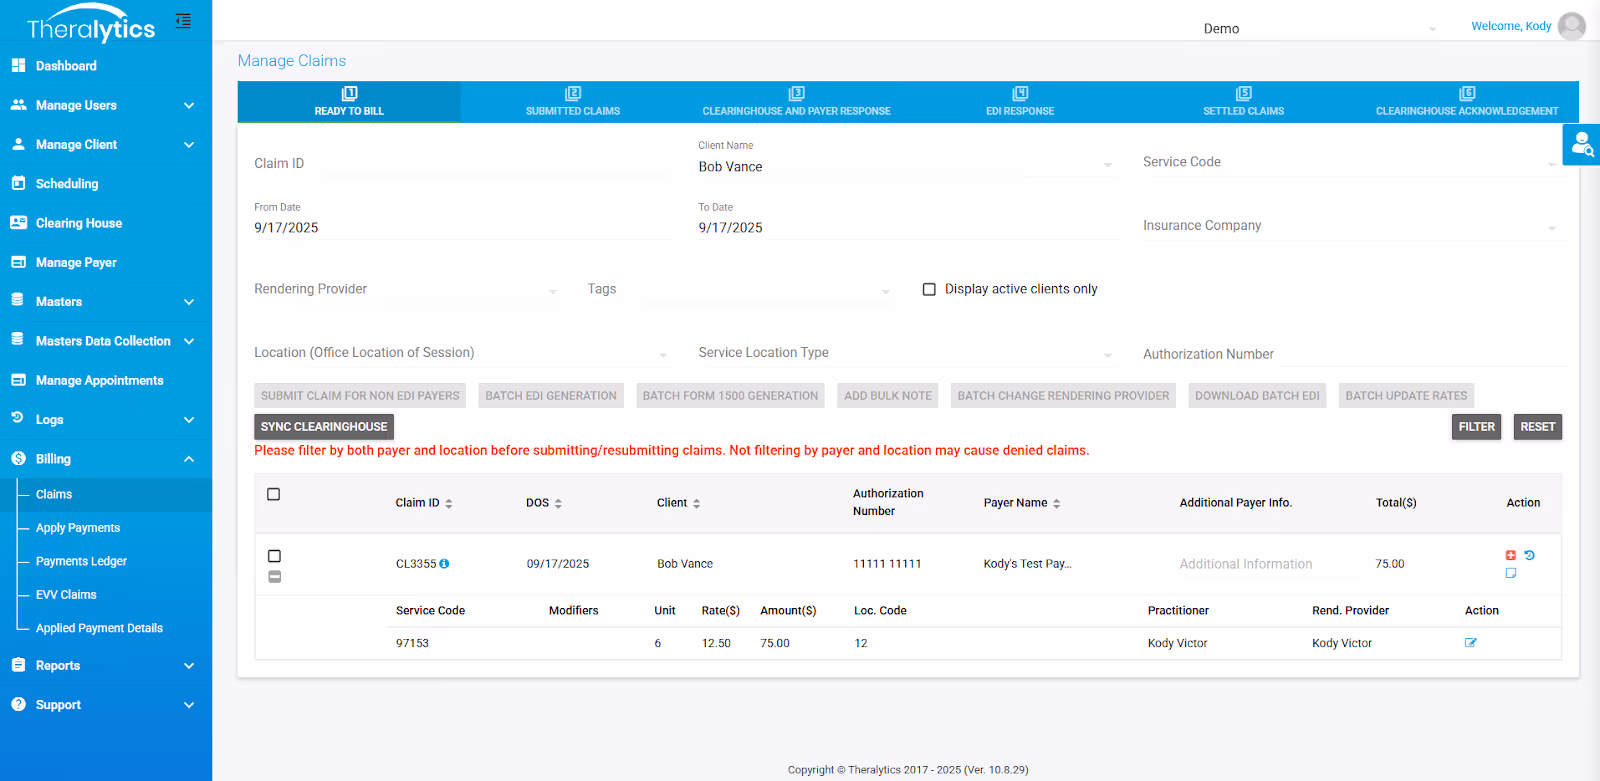Collapse the Billing menu chevron

(189, 458)
